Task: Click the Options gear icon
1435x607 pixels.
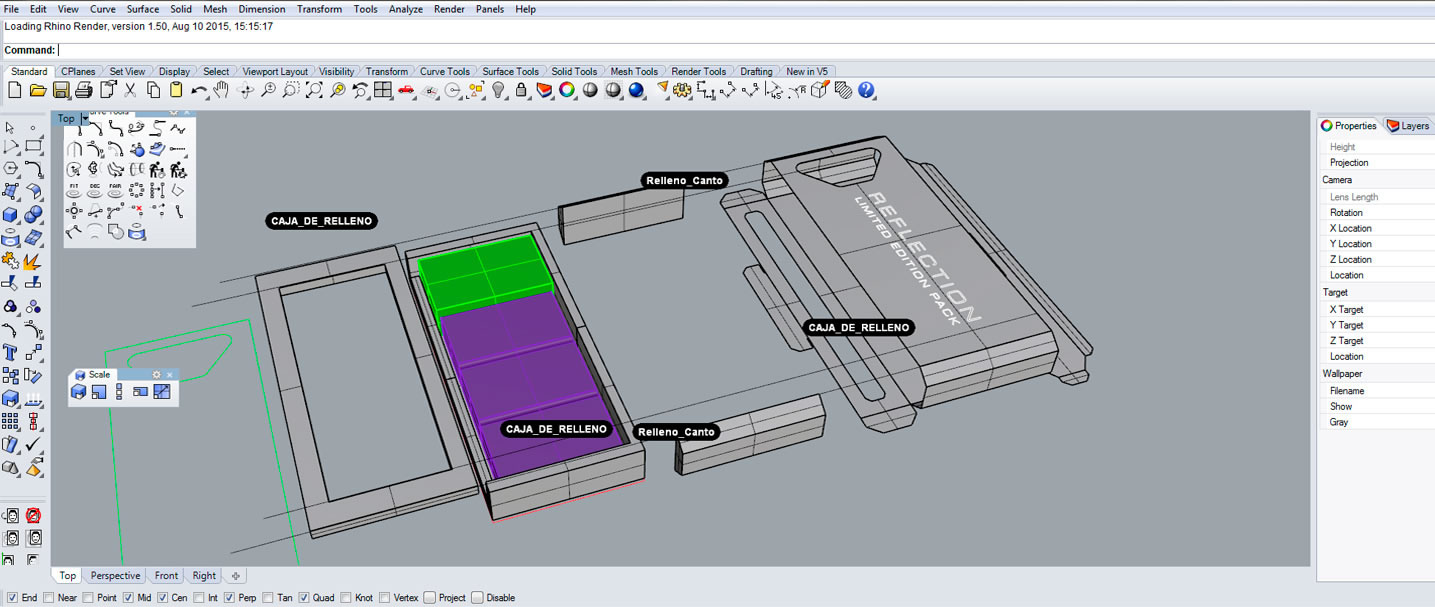Action: click(683, 90)
